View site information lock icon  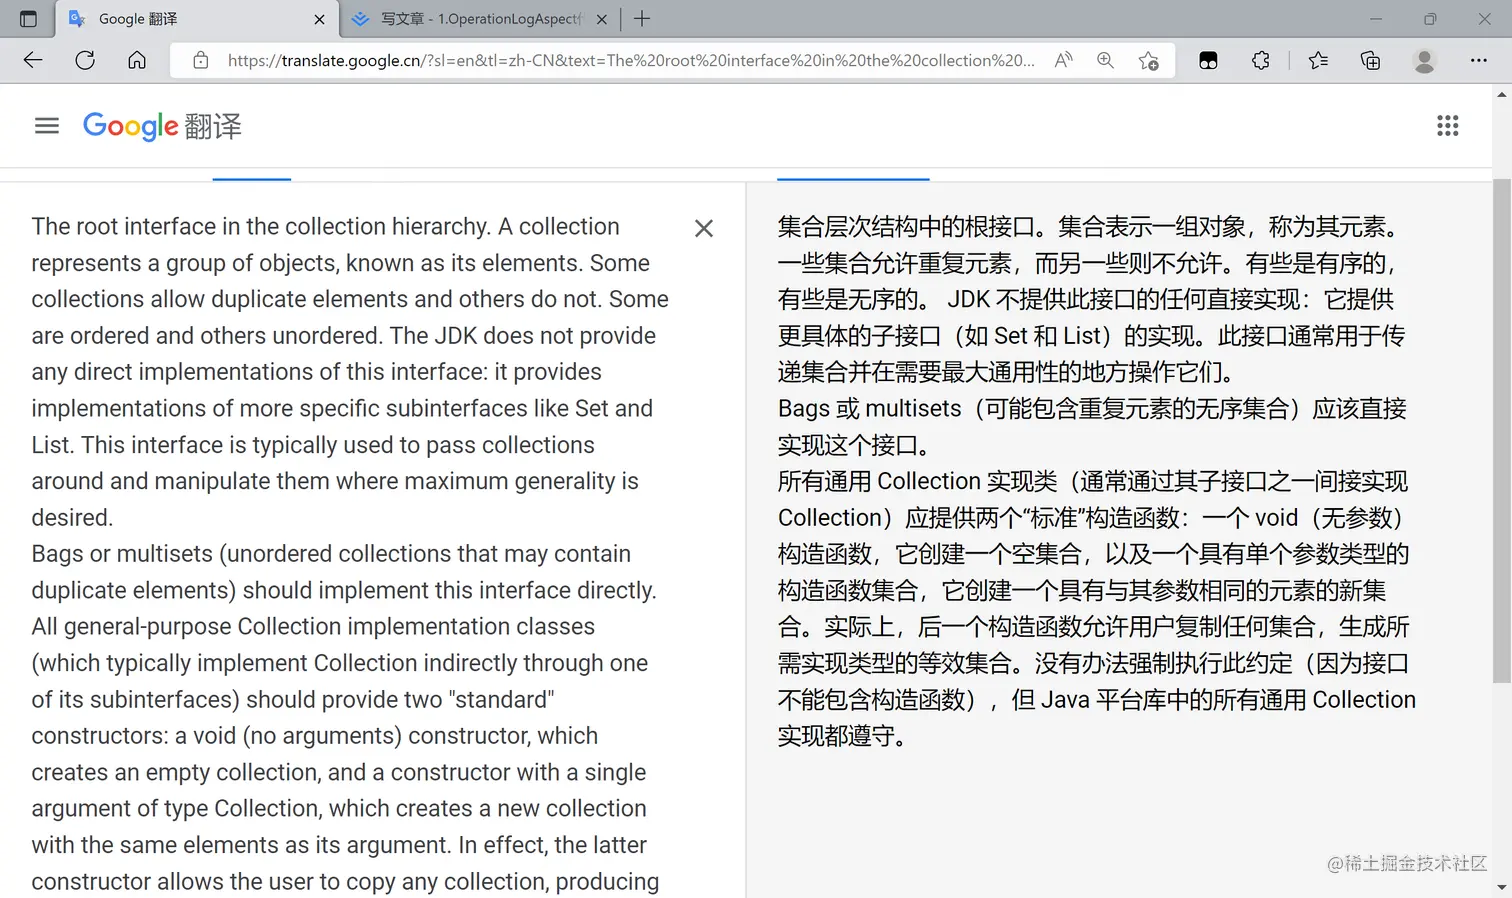click(200, 60)
